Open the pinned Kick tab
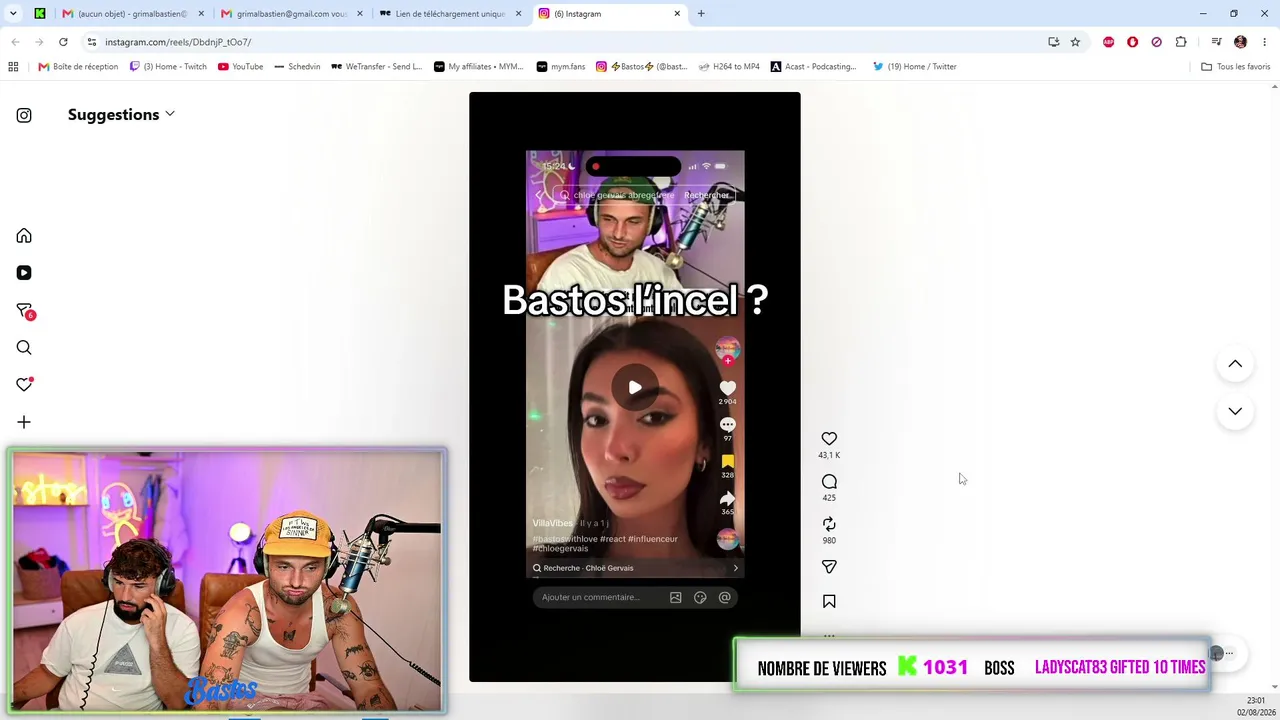This screenshot has width=1280, height=720. [39, 14]
